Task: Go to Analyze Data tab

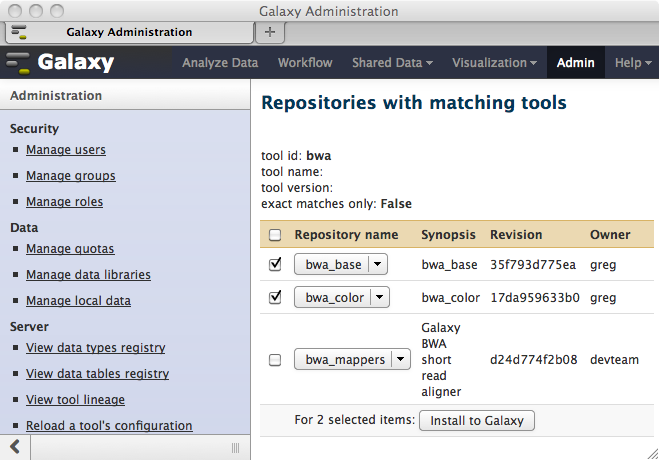Action: click(220, 63)
